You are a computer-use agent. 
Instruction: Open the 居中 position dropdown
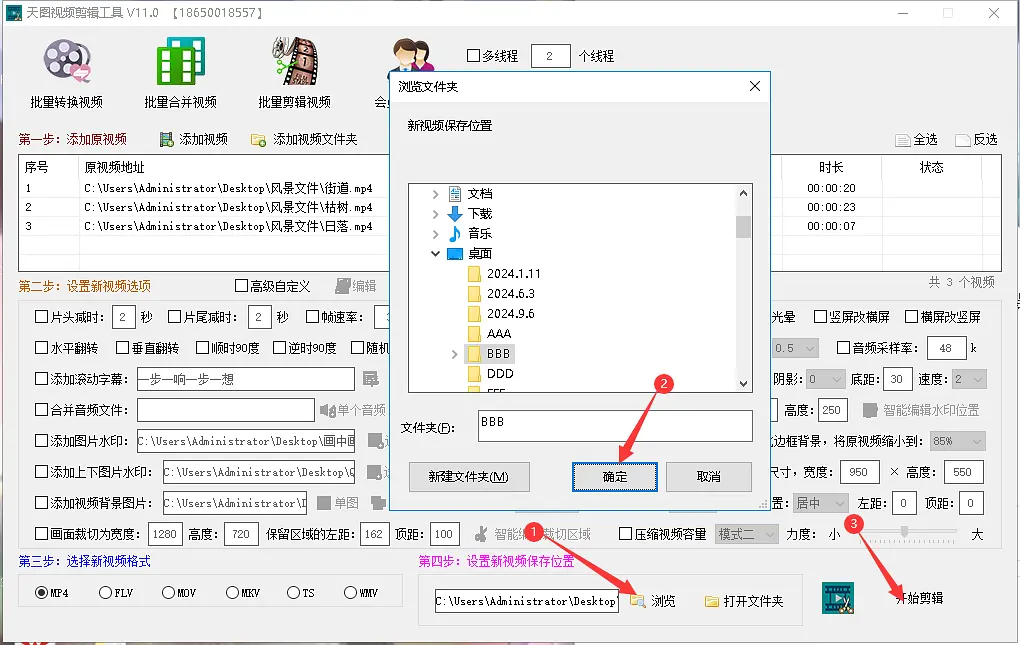click(820, 503)
